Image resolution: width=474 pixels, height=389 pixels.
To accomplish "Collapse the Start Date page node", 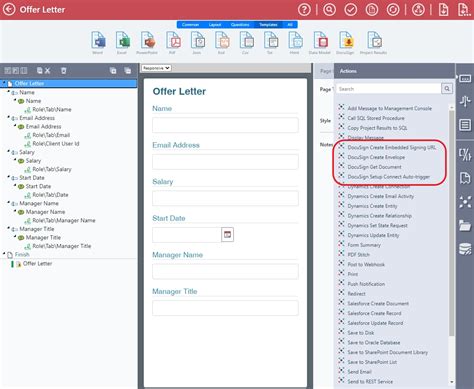I will tap(8, 177).
